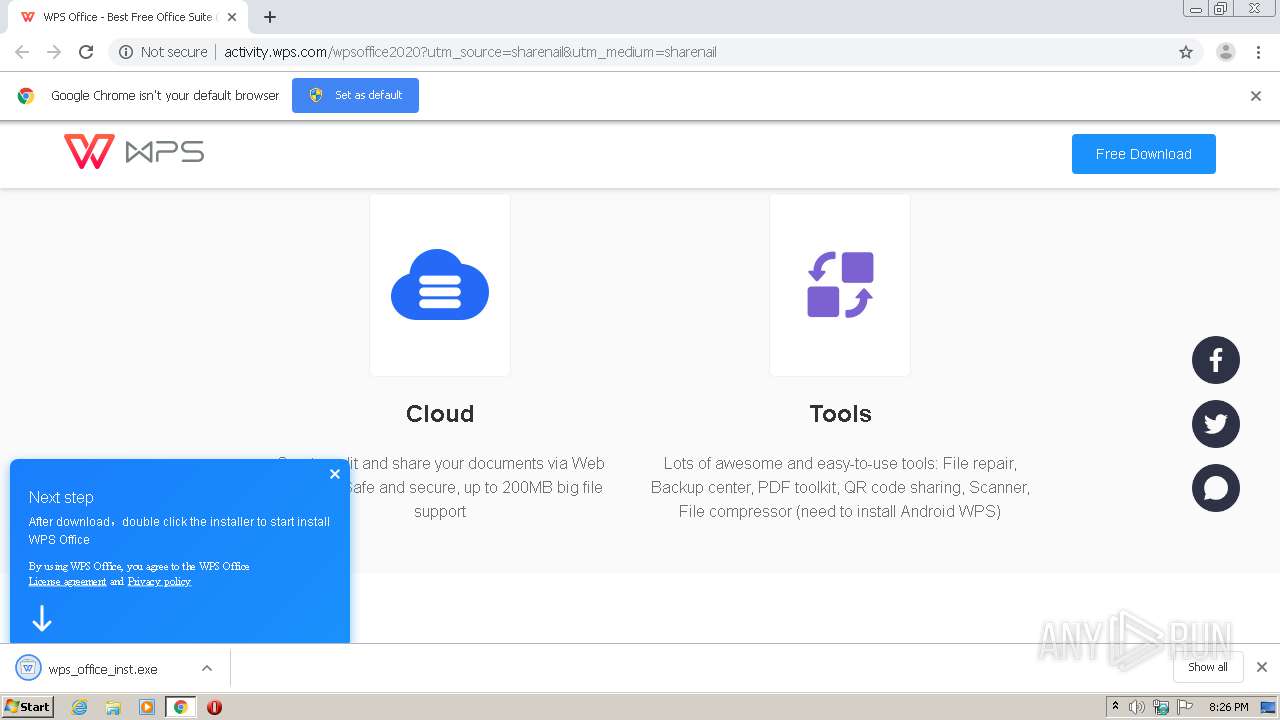Open the network tray icon
Screen dimensions: 1280x720
[1161, 707]
